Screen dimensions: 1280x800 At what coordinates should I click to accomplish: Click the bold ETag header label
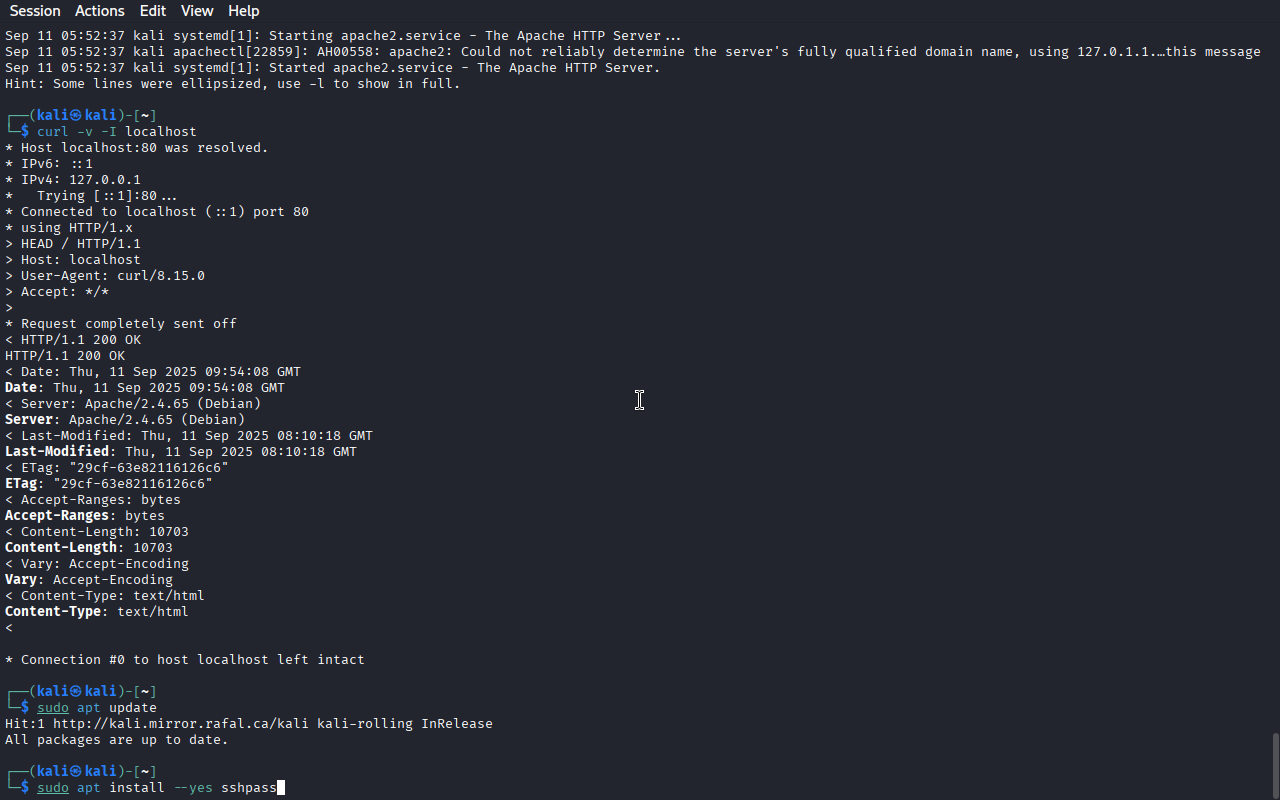click(21, 484)
